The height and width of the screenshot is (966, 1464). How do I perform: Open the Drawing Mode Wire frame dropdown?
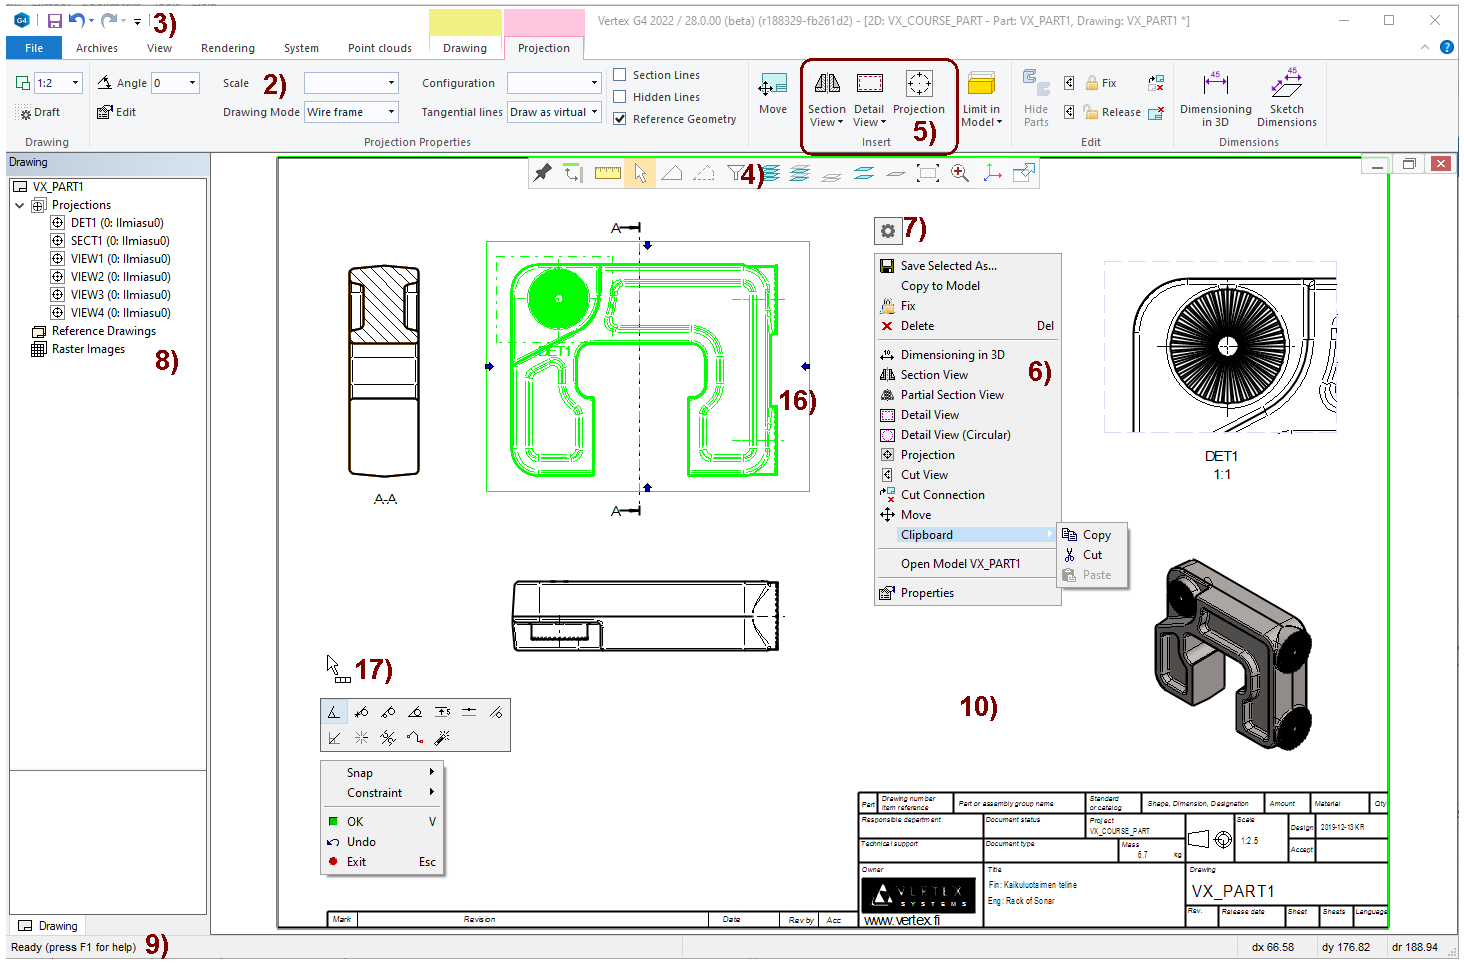tap(391, 112)
